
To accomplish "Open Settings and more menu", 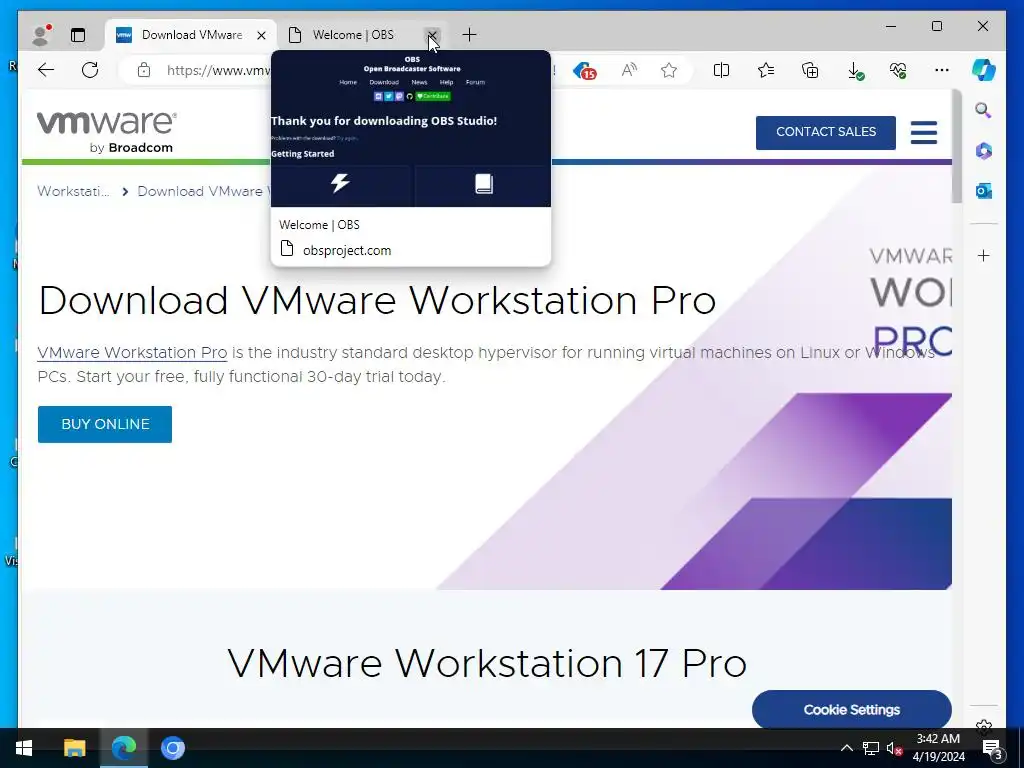I will click(x=942, y=70).
